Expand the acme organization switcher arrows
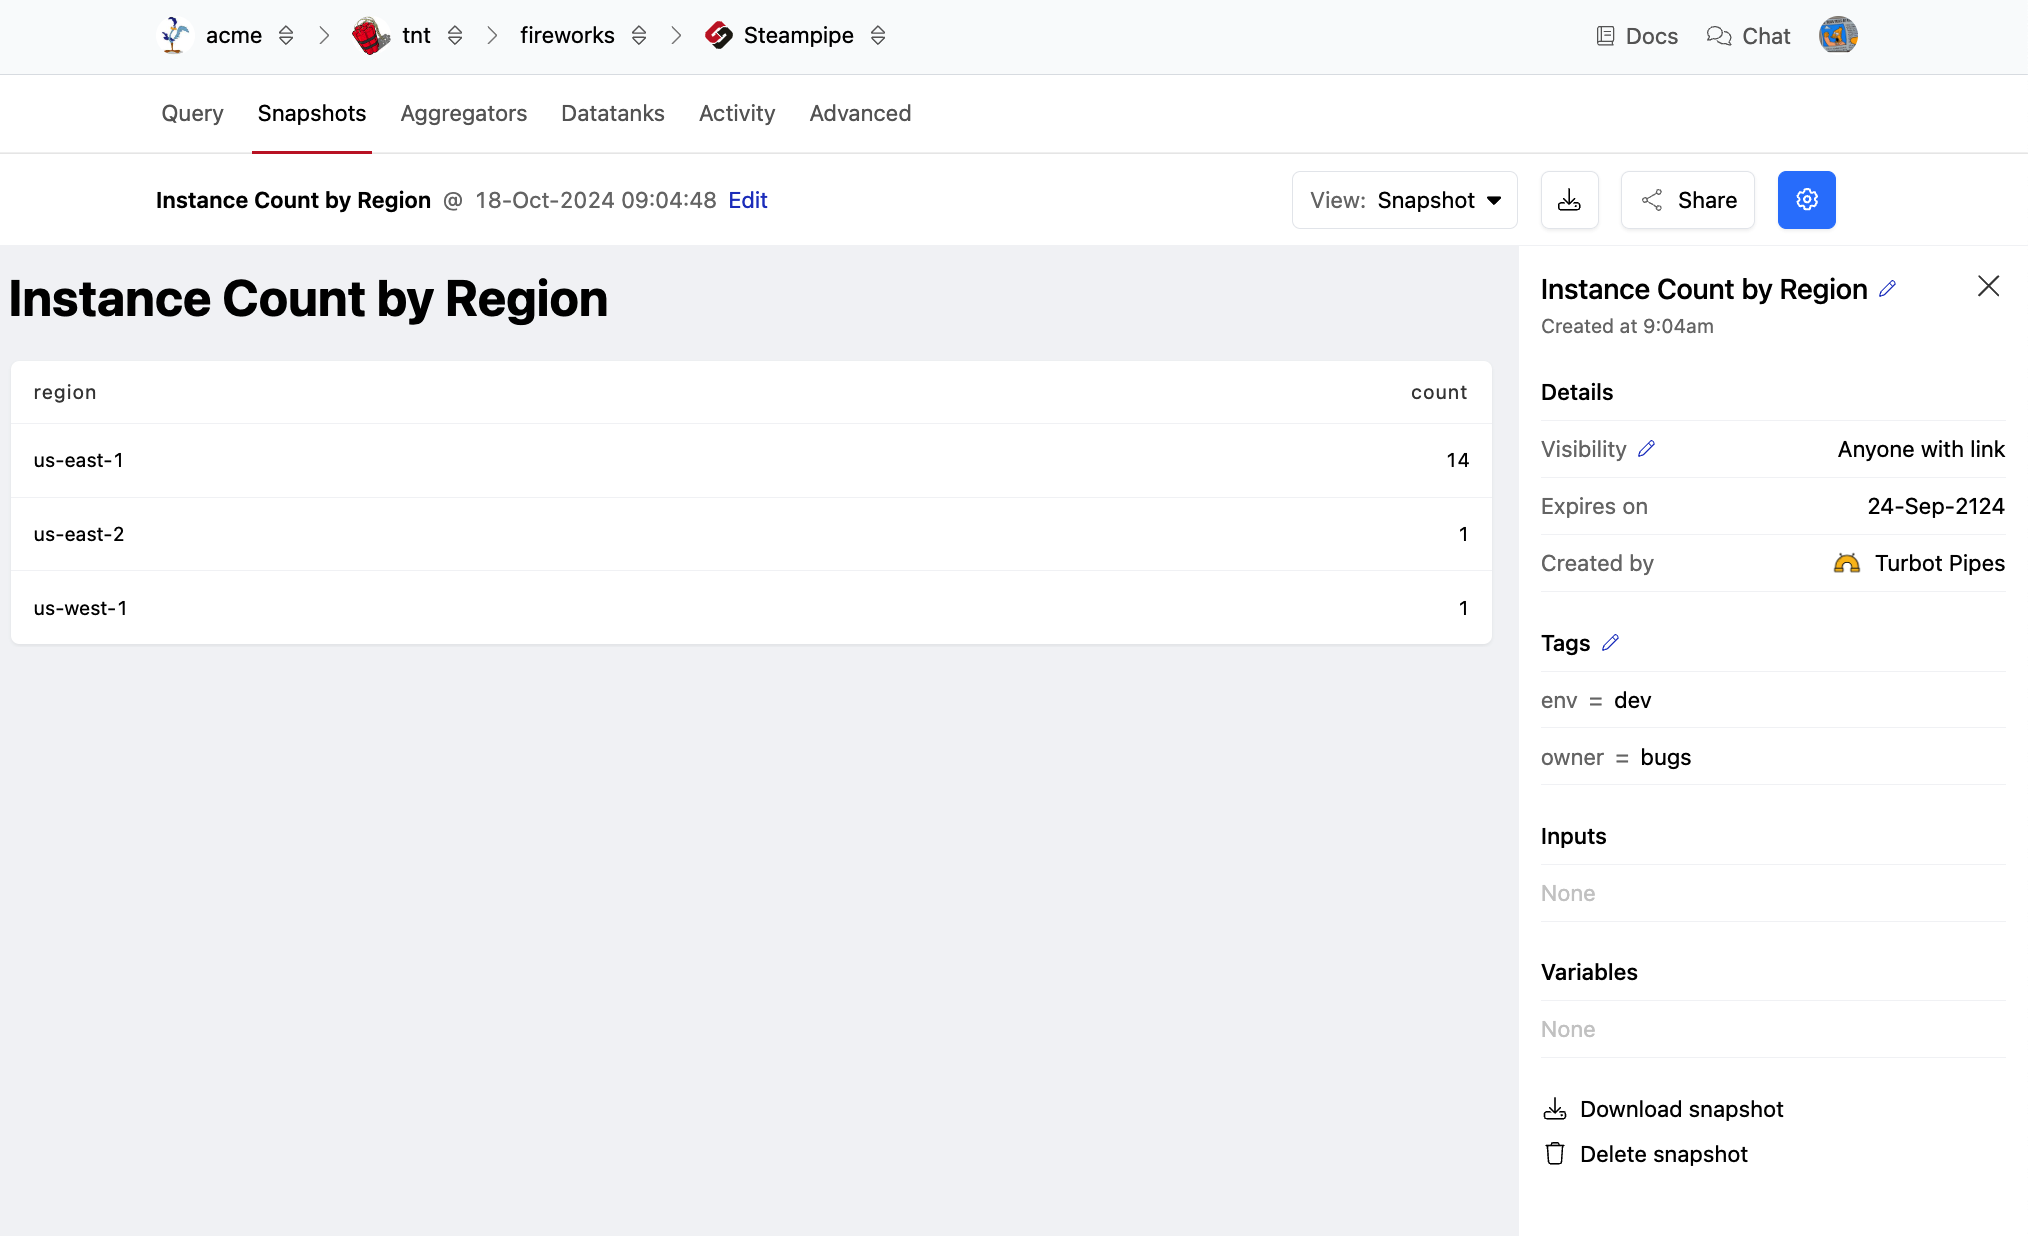The height and width of the screenshot is (1236, 2028). tap(286, 36)
